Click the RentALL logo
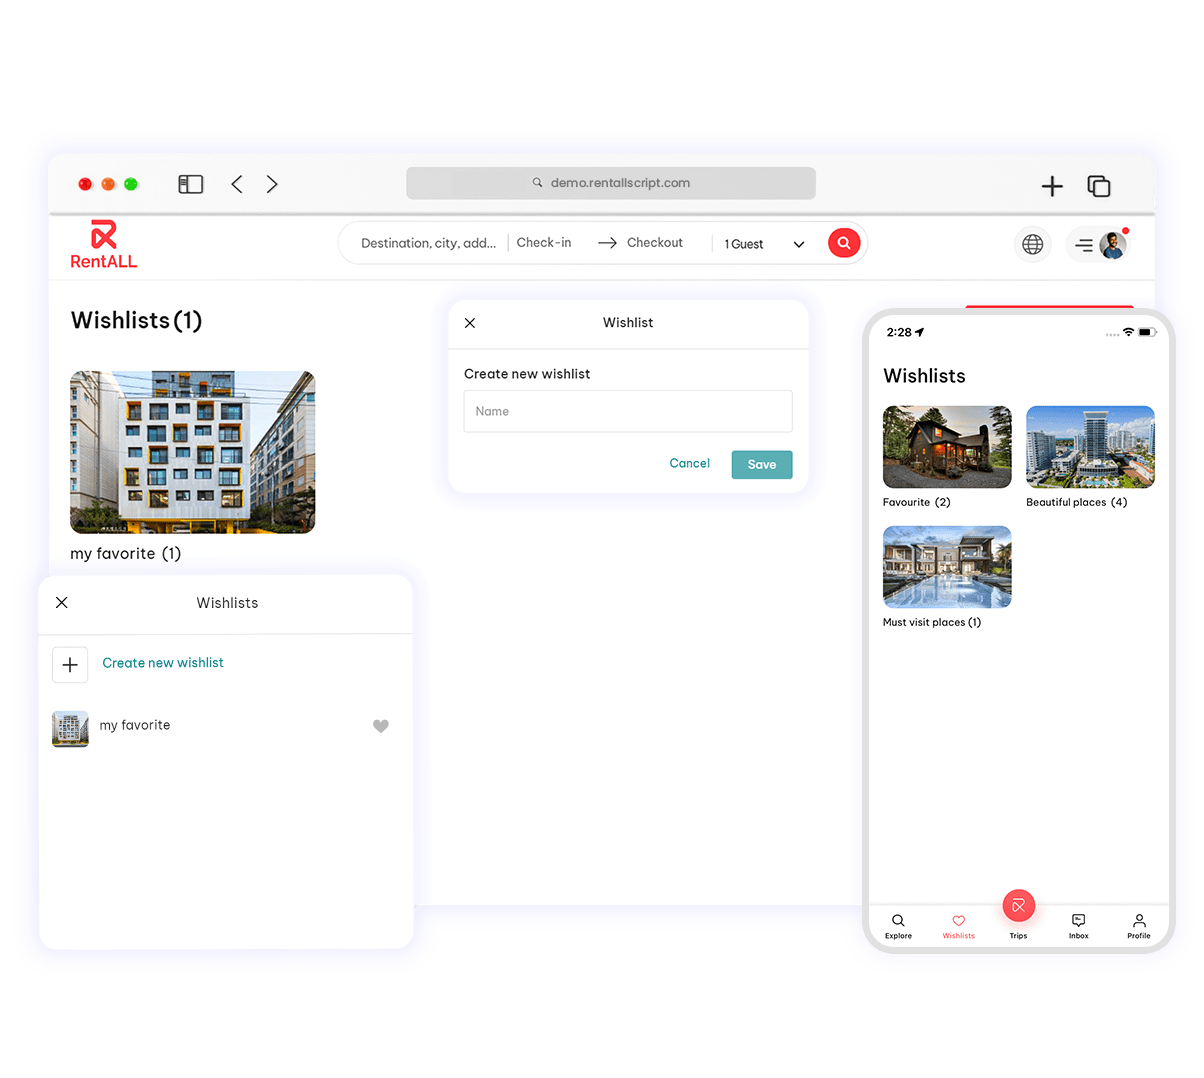 (103, 243)
